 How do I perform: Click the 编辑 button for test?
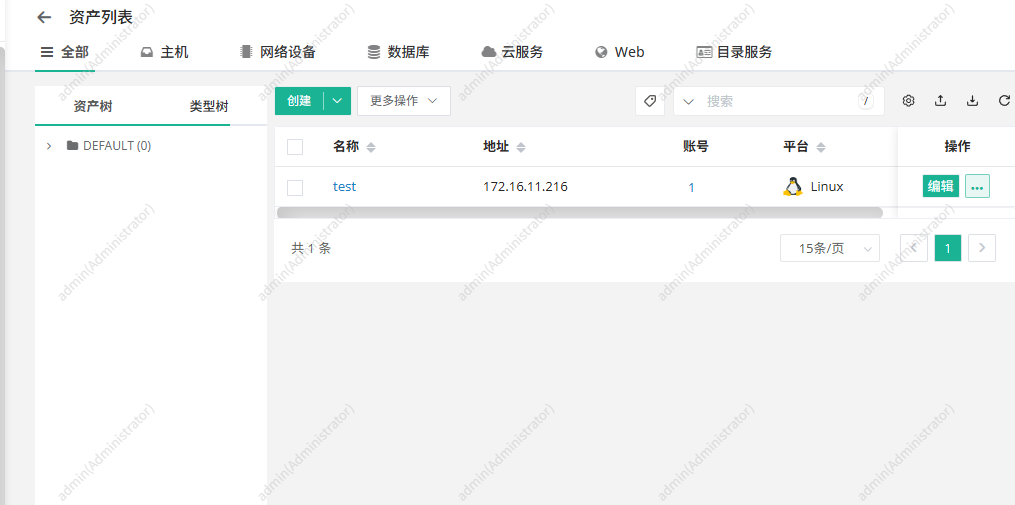[x=940, y=186]
